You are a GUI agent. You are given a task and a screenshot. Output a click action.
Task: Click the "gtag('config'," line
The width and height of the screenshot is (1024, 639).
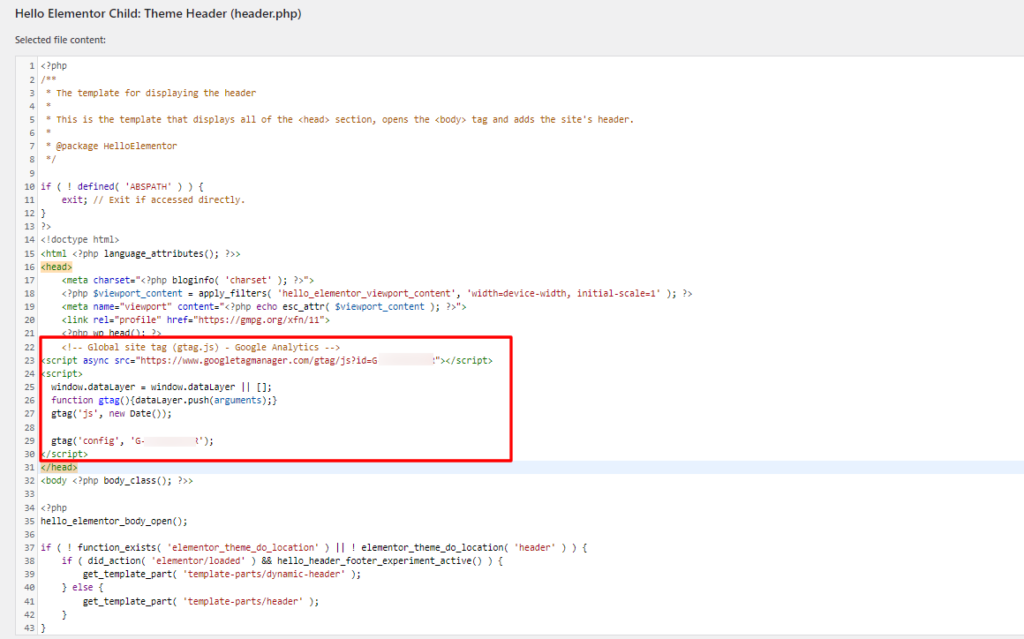tap(132, 441)
